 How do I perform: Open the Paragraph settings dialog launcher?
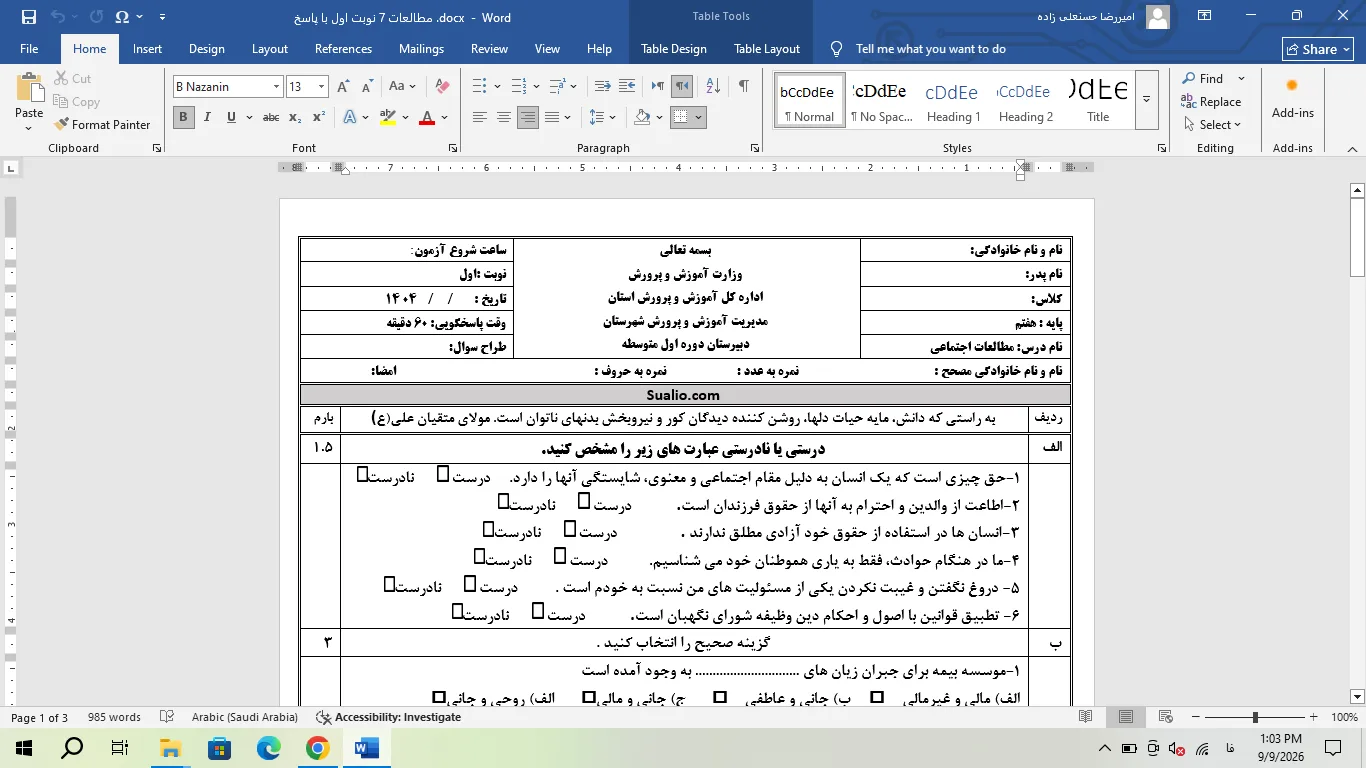(756, 148)
